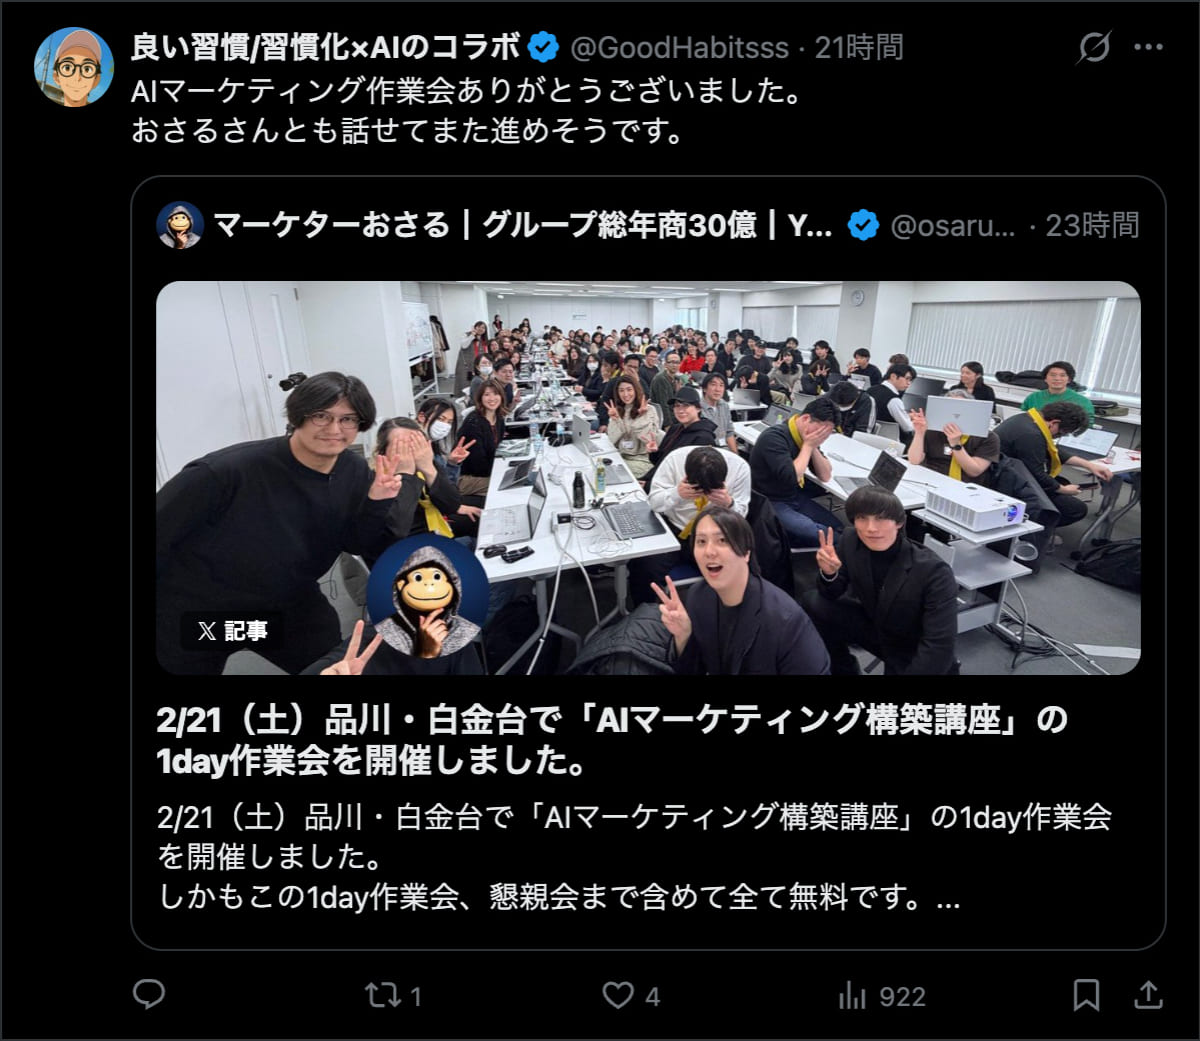The image size is (1200, 1041).
Task: Open the マーケターおさる quoted avatar
Action: pyautogui.click(x=180, y=225)
